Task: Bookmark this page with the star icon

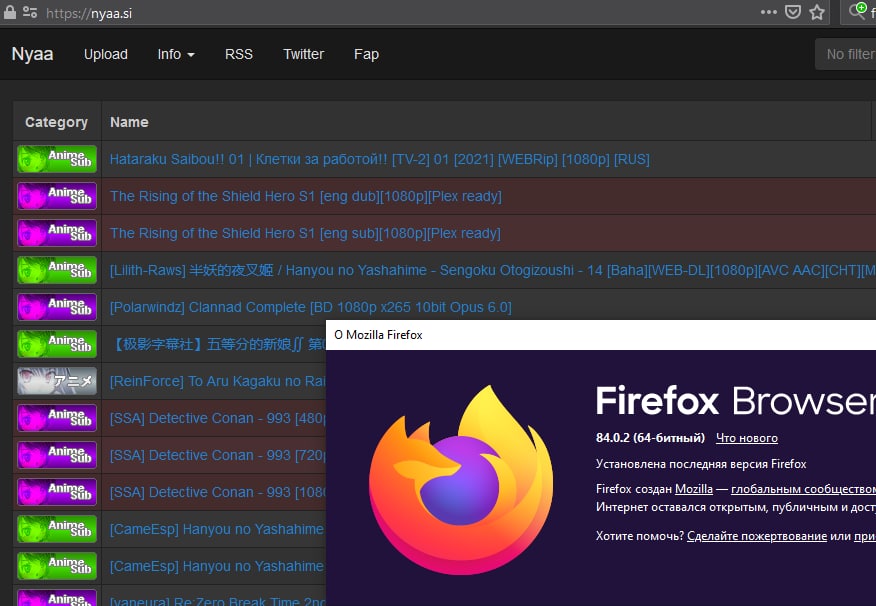Action: point(817,12)
